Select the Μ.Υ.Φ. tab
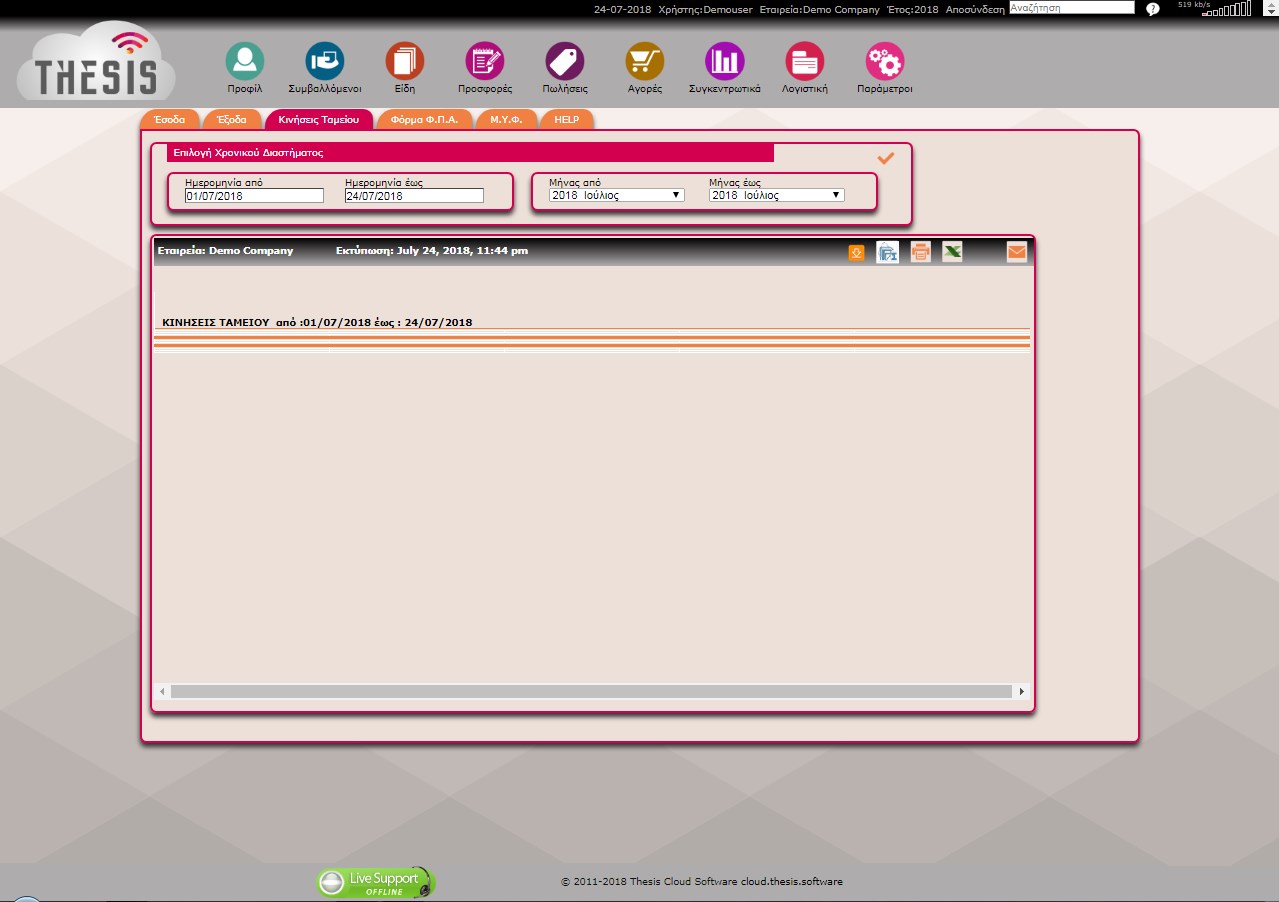Viewport: 1279px width, 902px height. coord(506,120)
